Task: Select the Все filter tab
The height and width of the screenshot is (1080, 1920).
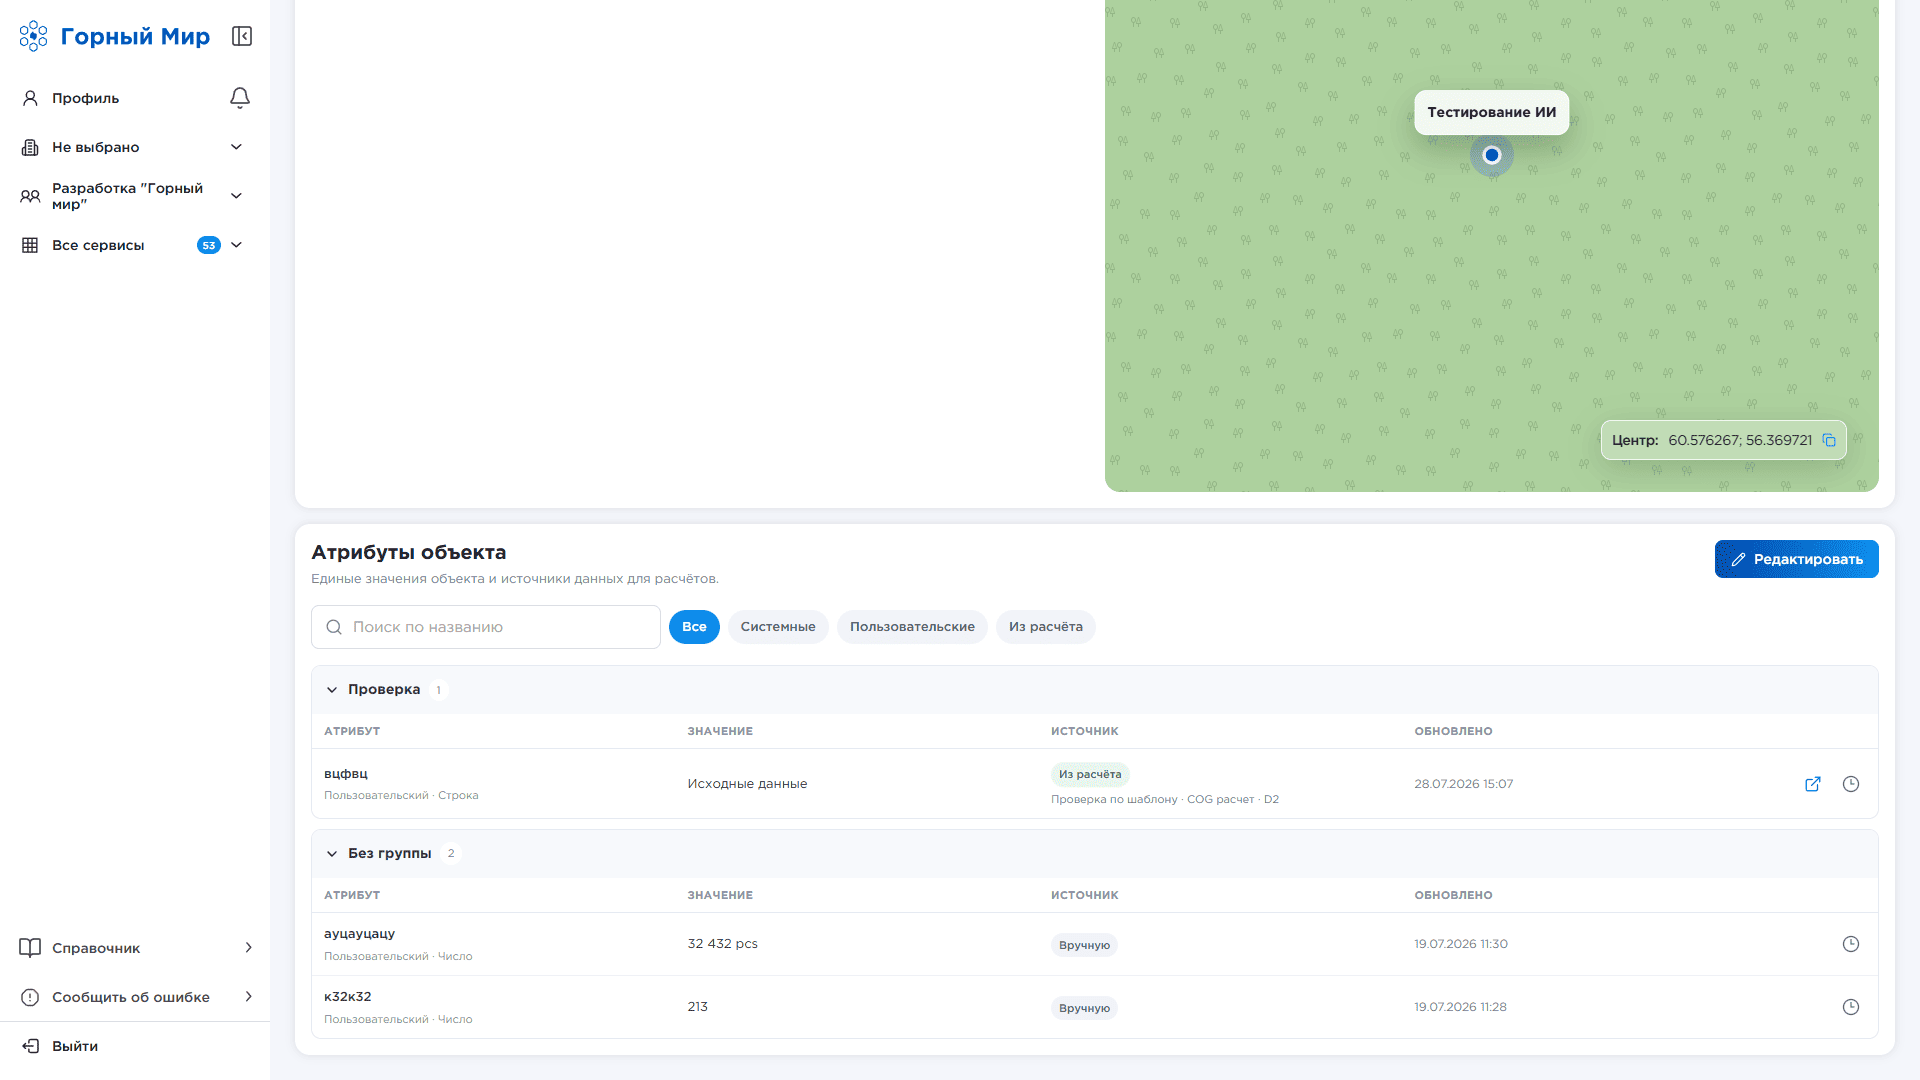Action: point(694,627)
